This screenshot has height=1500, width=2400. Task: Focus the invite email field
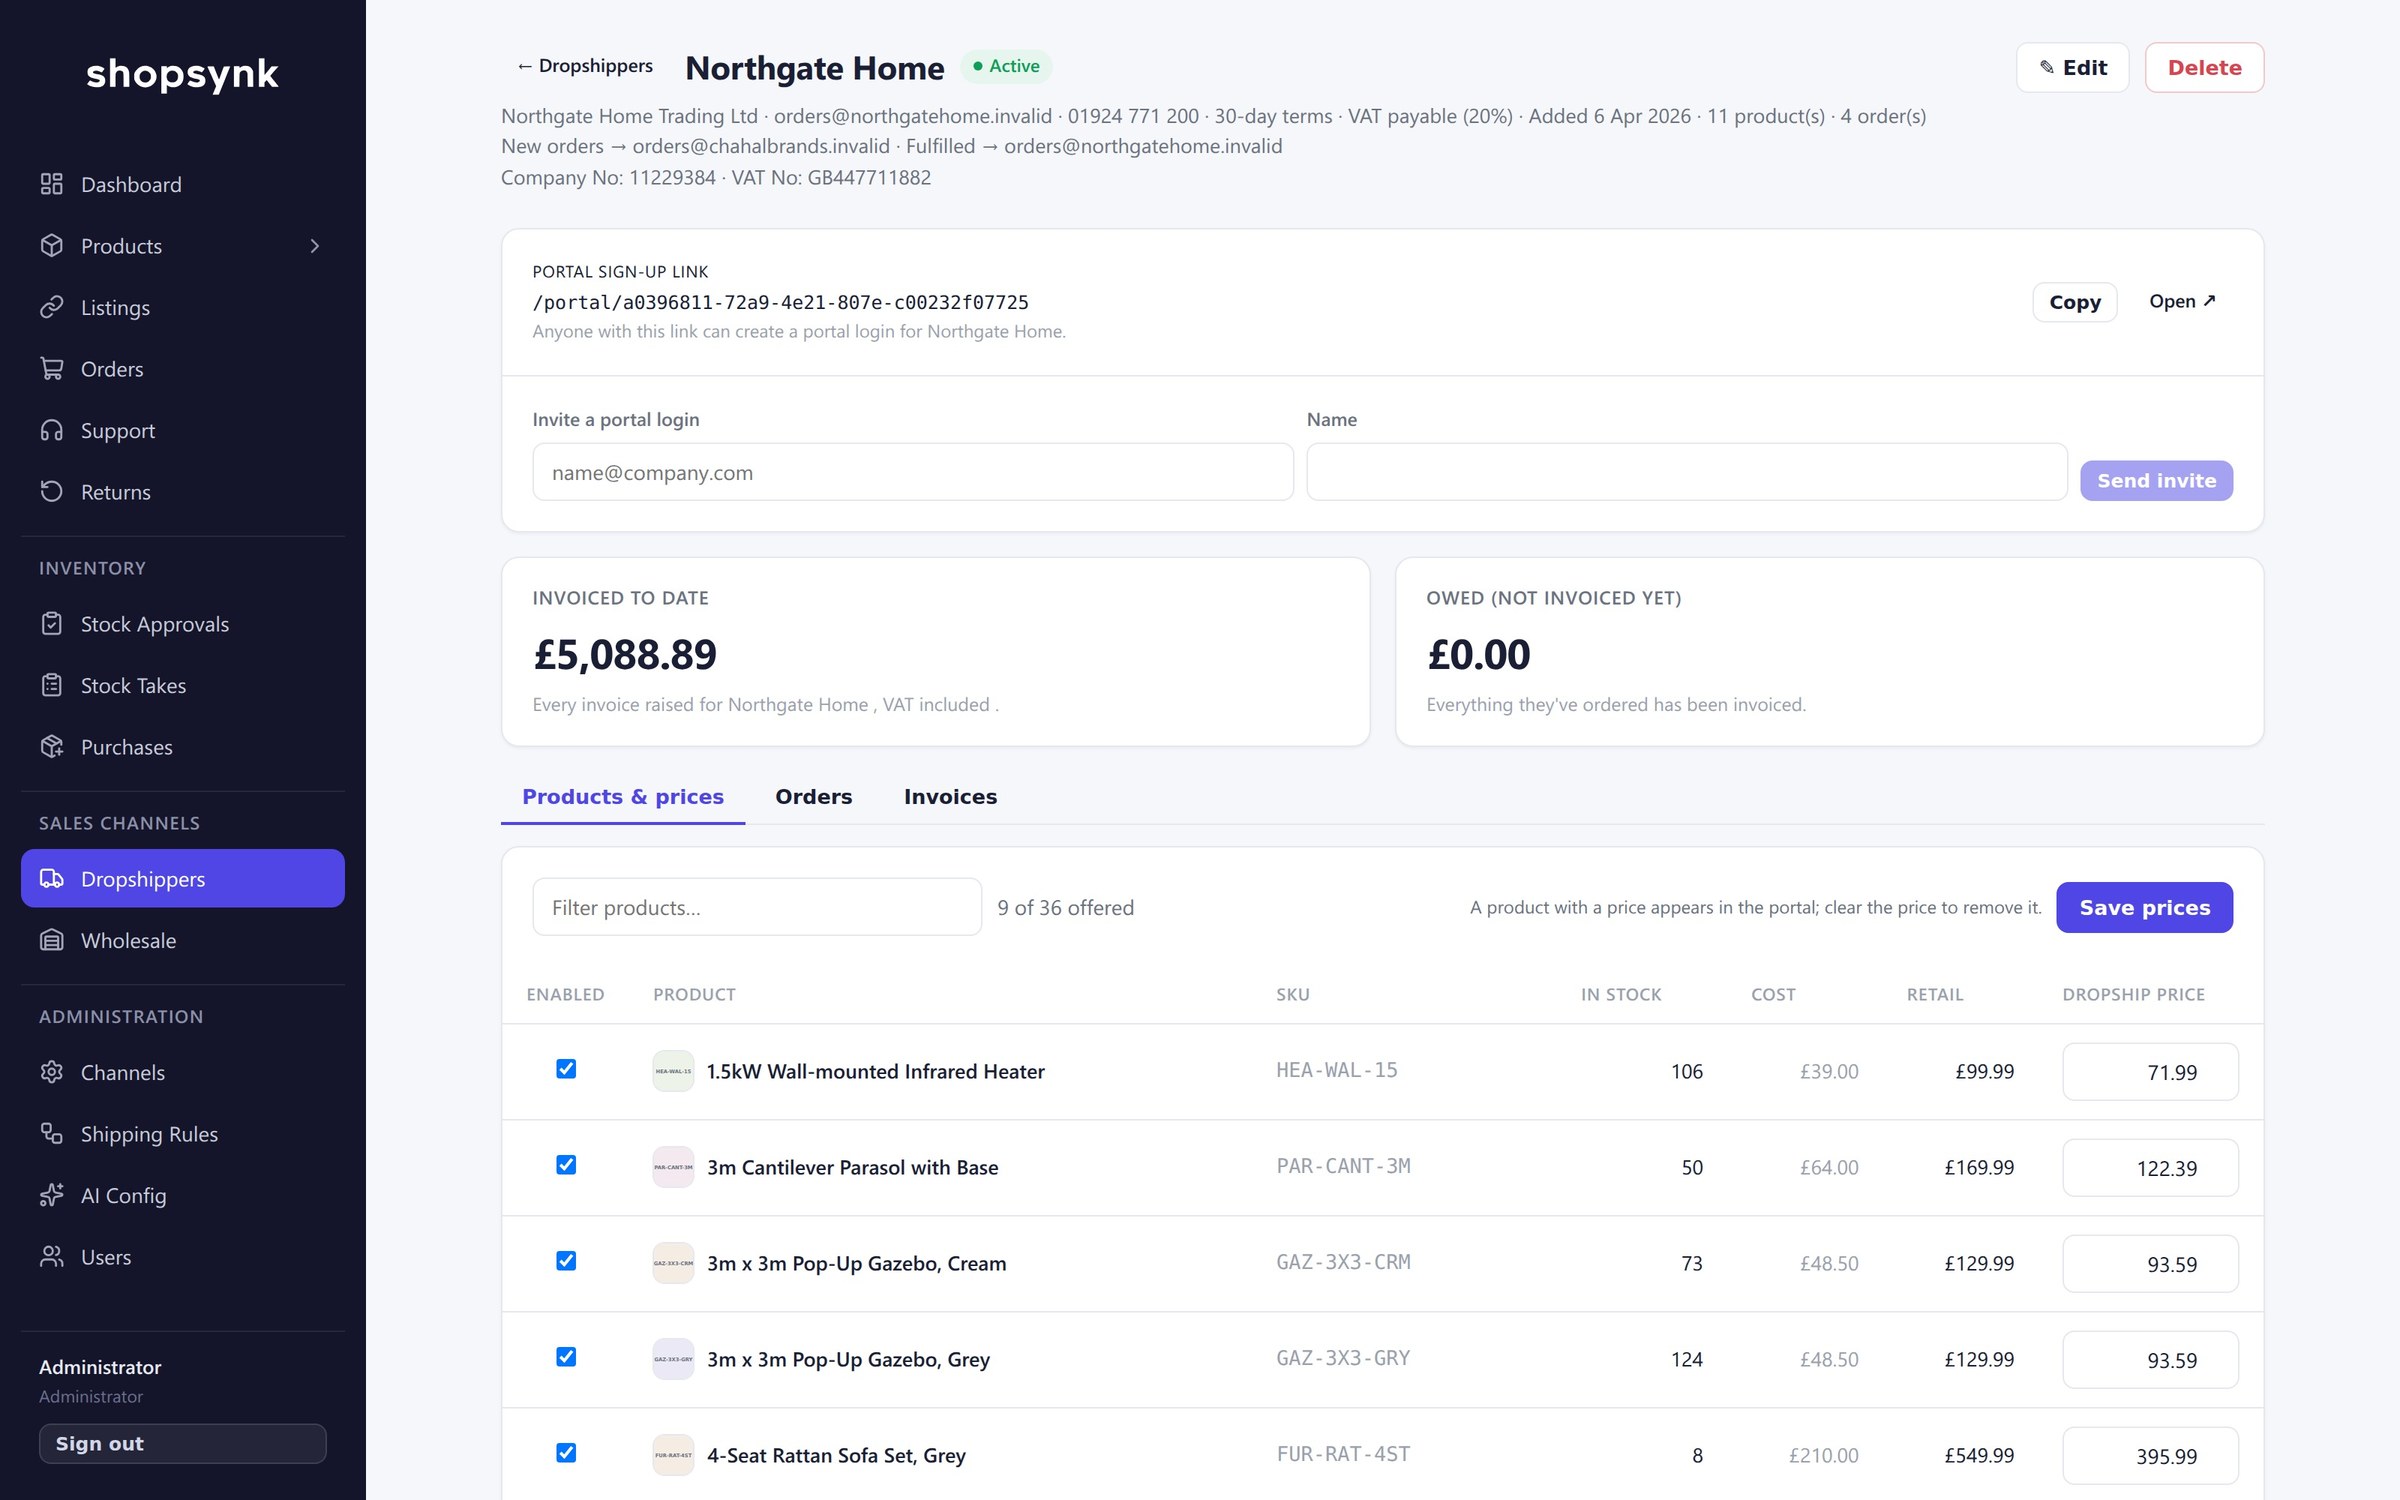[912, 472]
